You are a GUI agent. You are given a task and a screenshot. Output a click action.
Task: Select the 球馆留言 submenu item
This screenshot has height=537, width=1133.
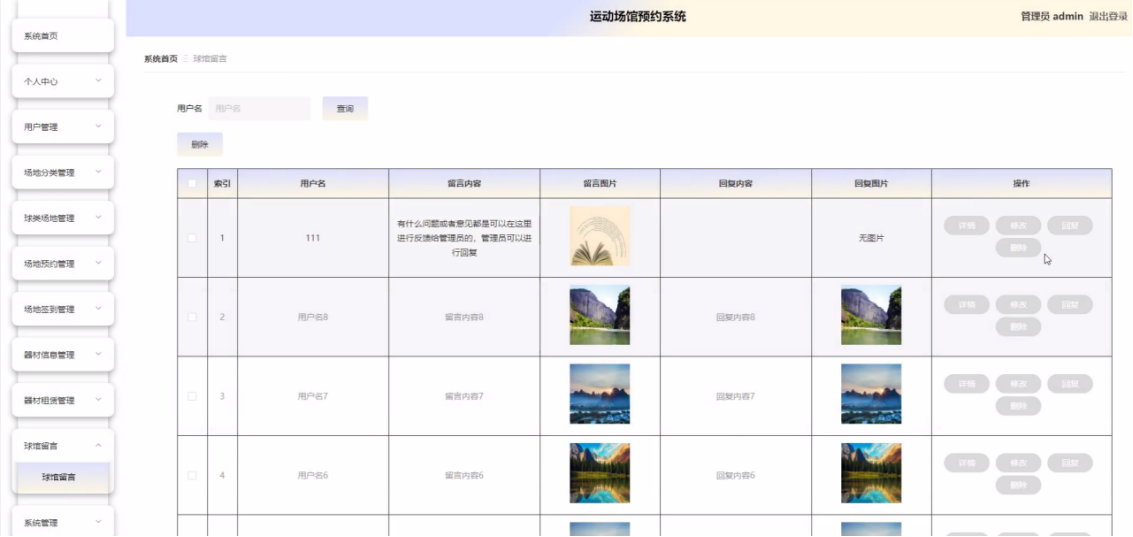(63, 477)
